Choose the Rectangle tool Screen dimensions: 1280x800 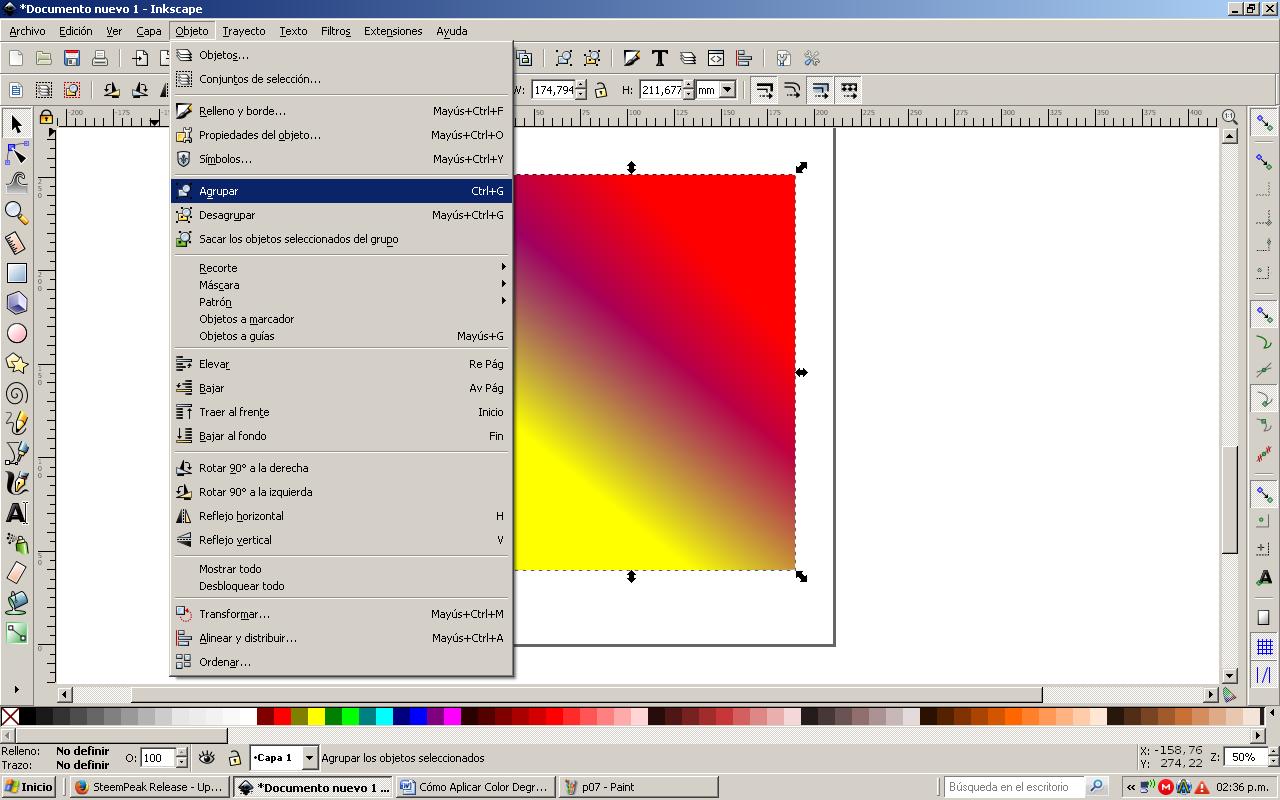16,273
